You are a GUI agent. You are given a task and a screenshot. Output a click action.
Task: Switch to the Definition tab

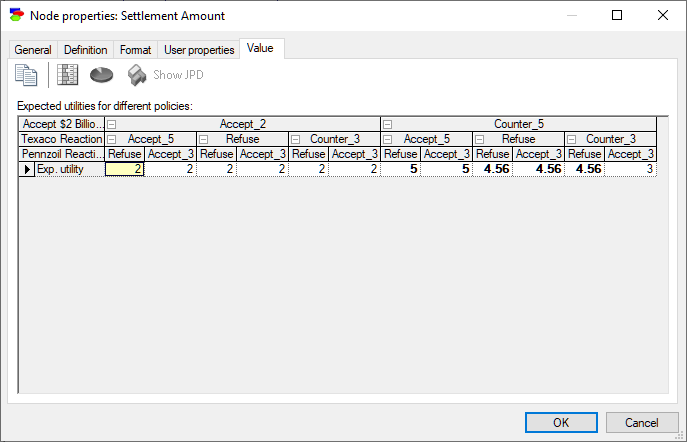point(85,50)
